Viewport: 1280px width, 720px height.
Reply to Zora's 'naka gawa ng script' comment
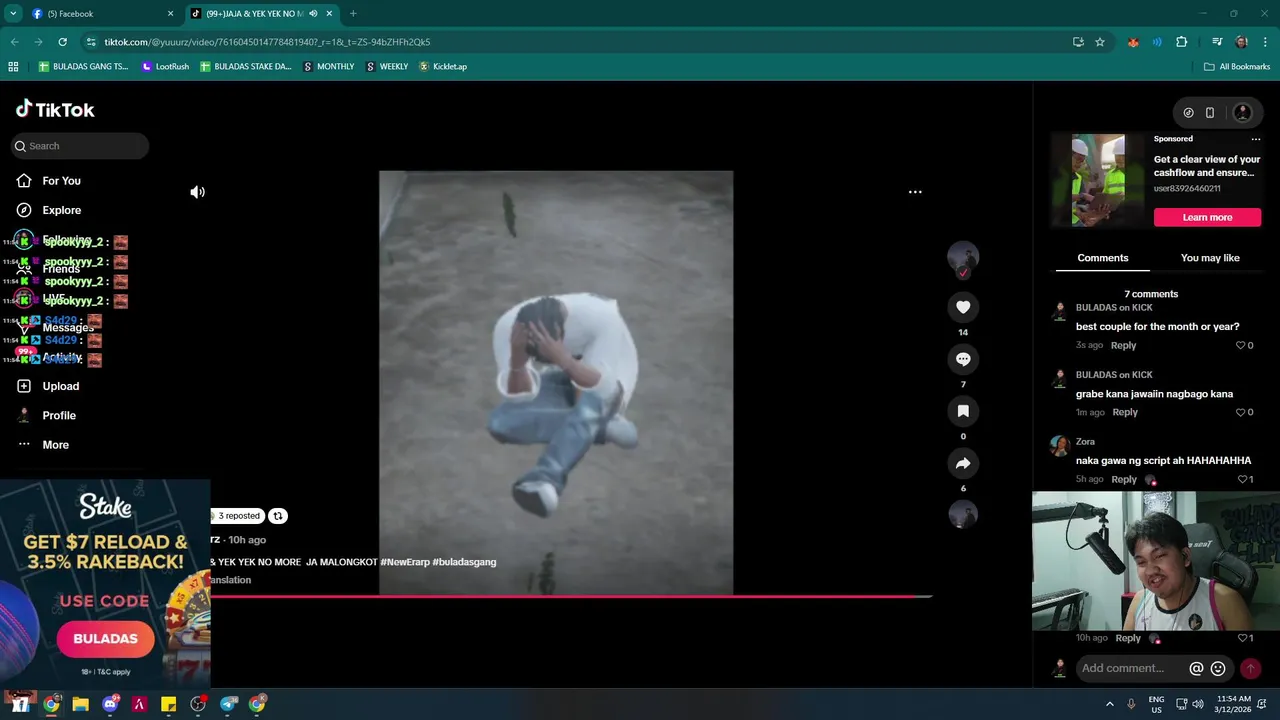(x=1124, y=479)
